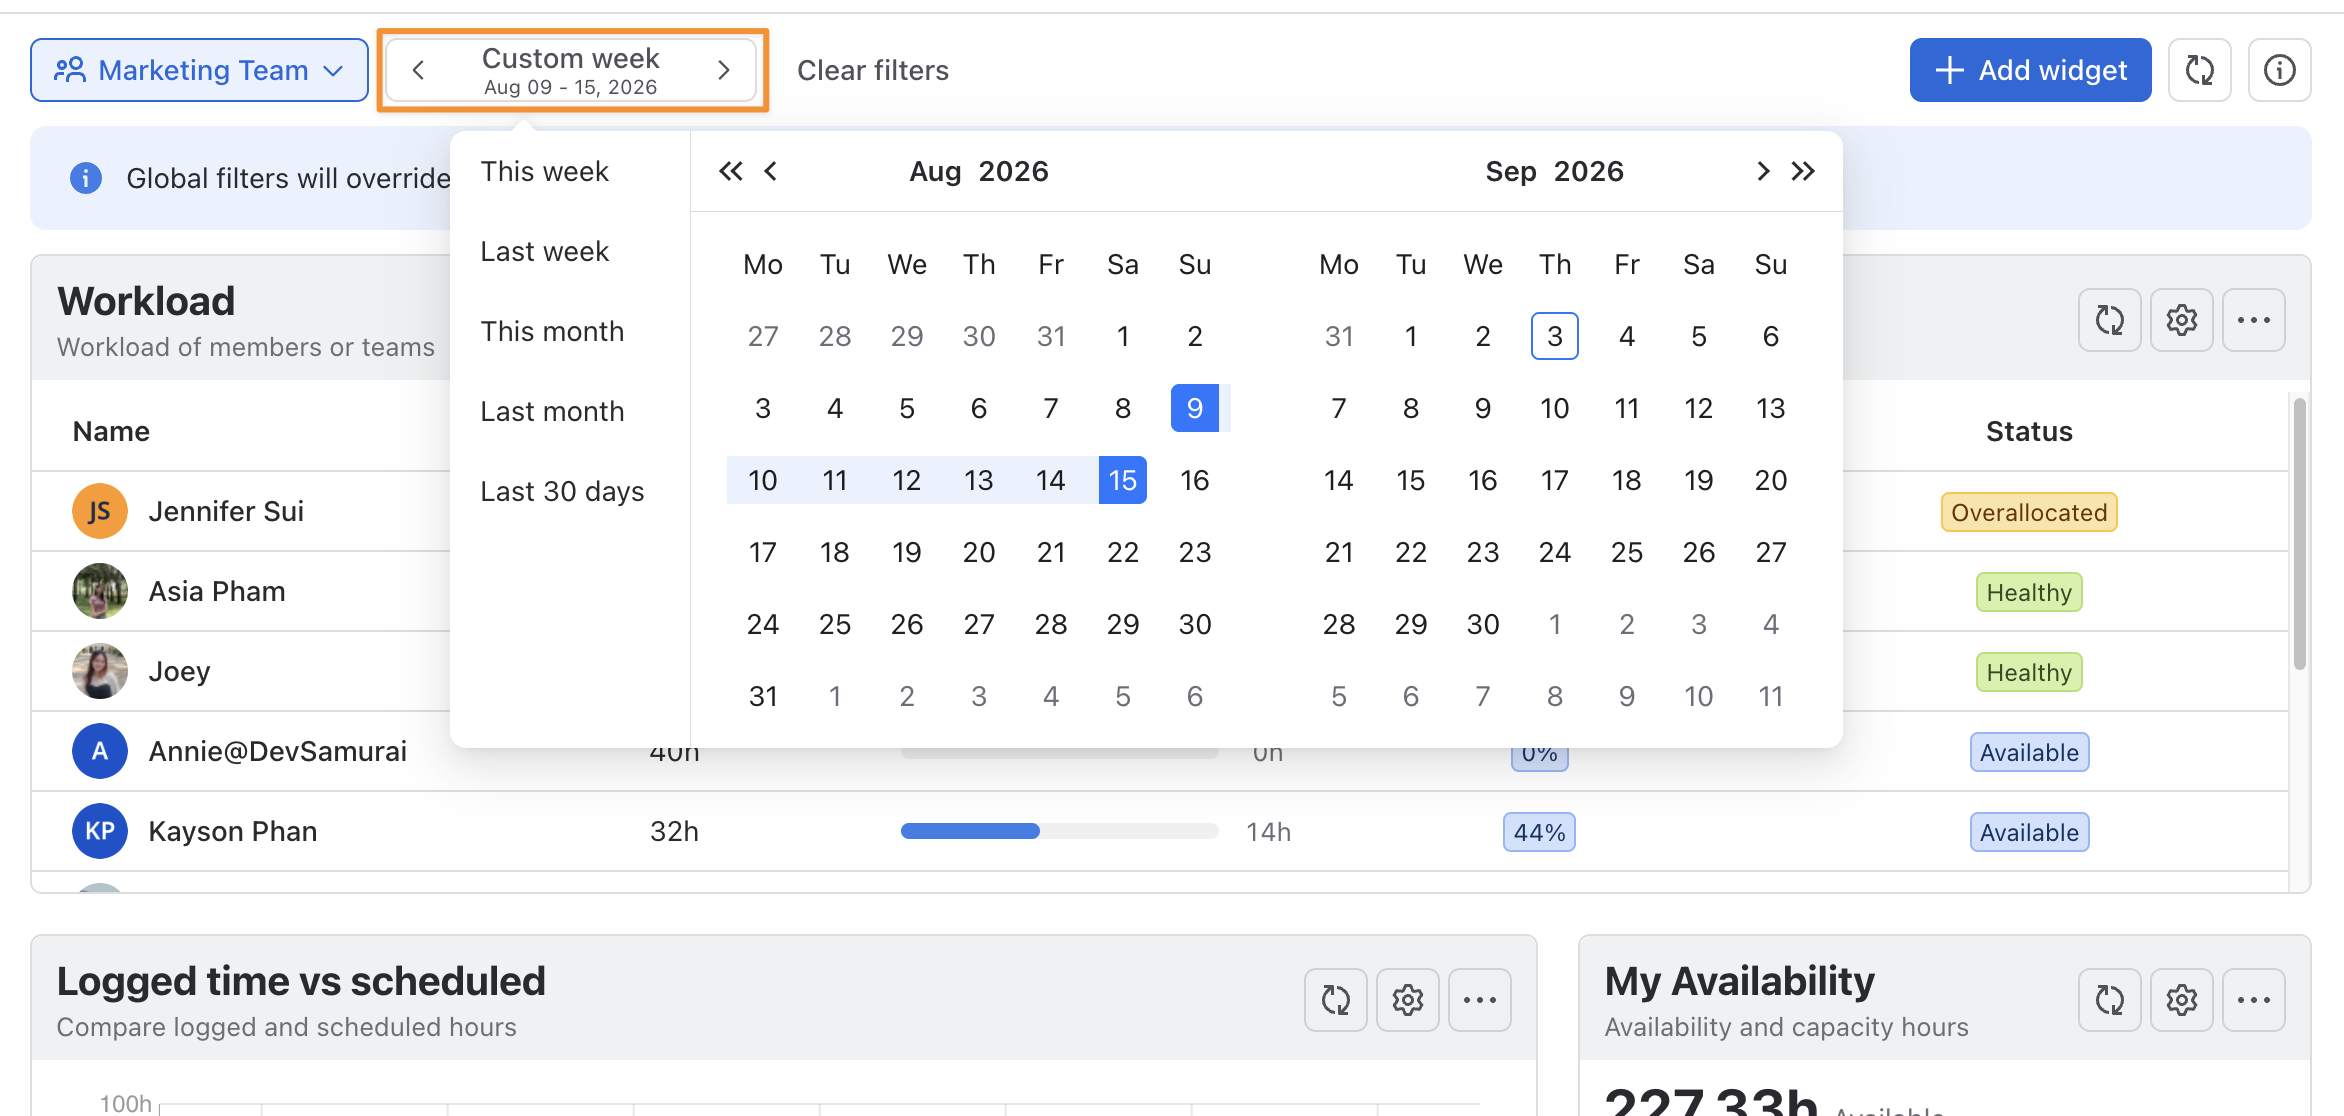
Task: Jump back one year in calendar
Action: [731, 171]
